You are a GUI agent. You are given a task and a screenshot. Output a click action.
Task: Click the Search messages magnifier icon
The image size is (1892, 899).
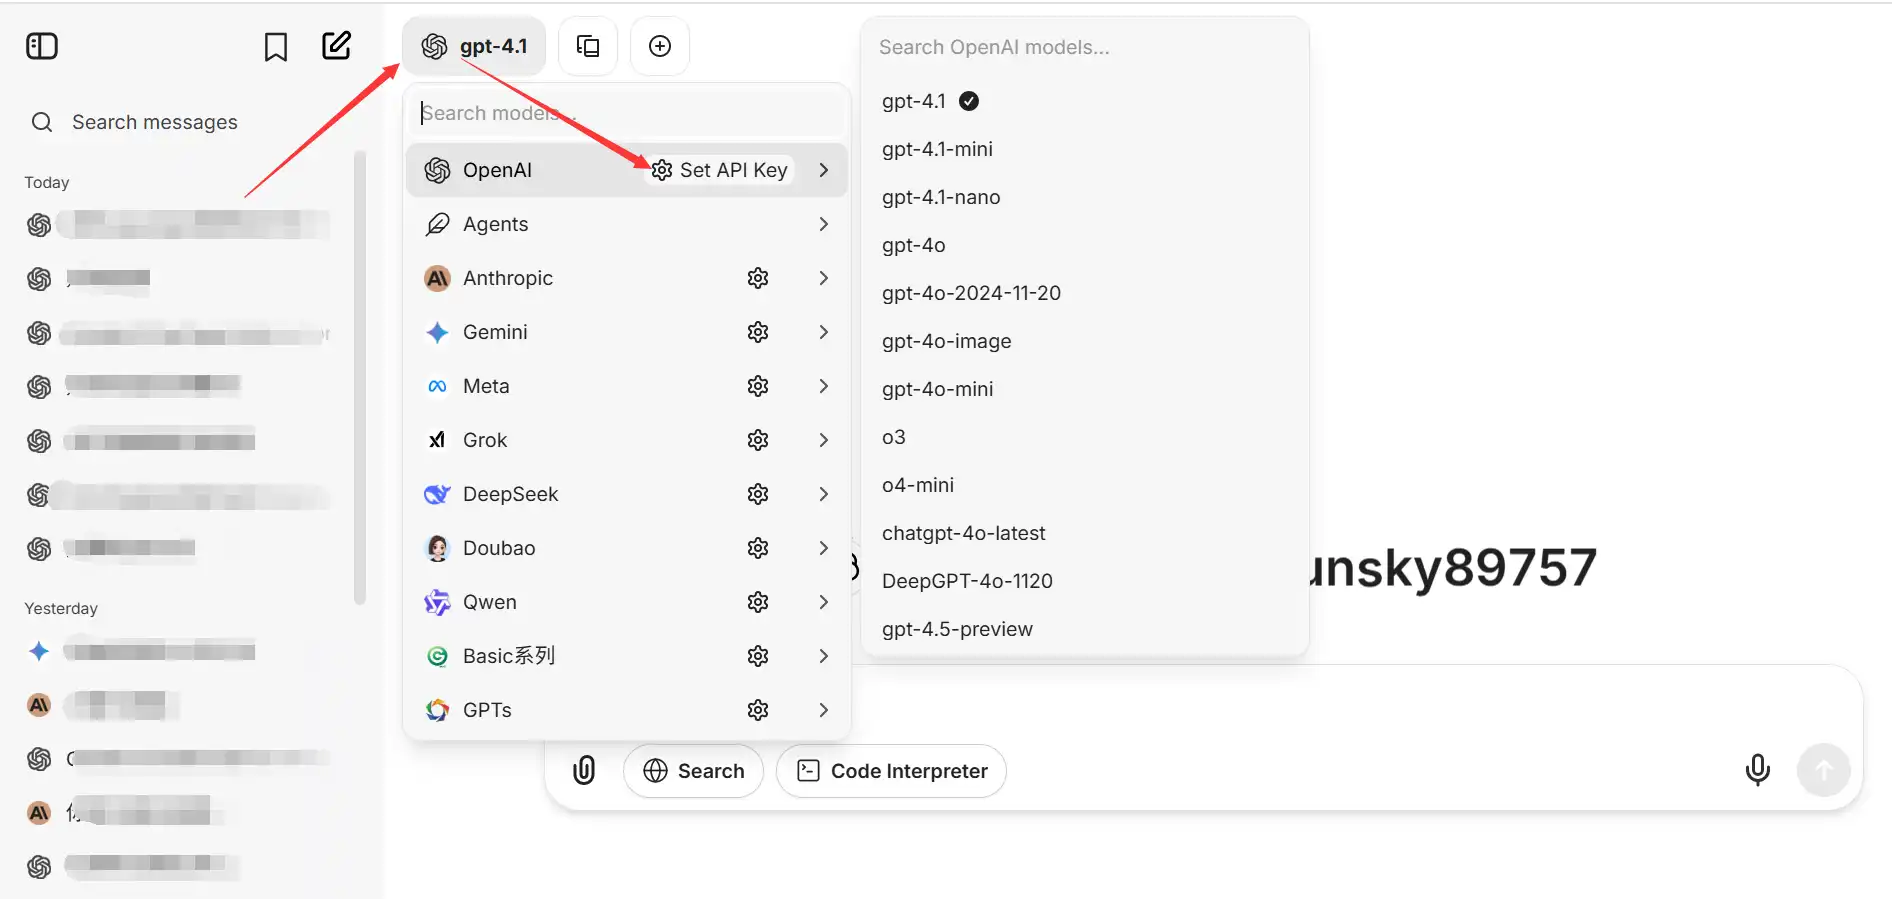pyautogui.click(x=42, y=122)
